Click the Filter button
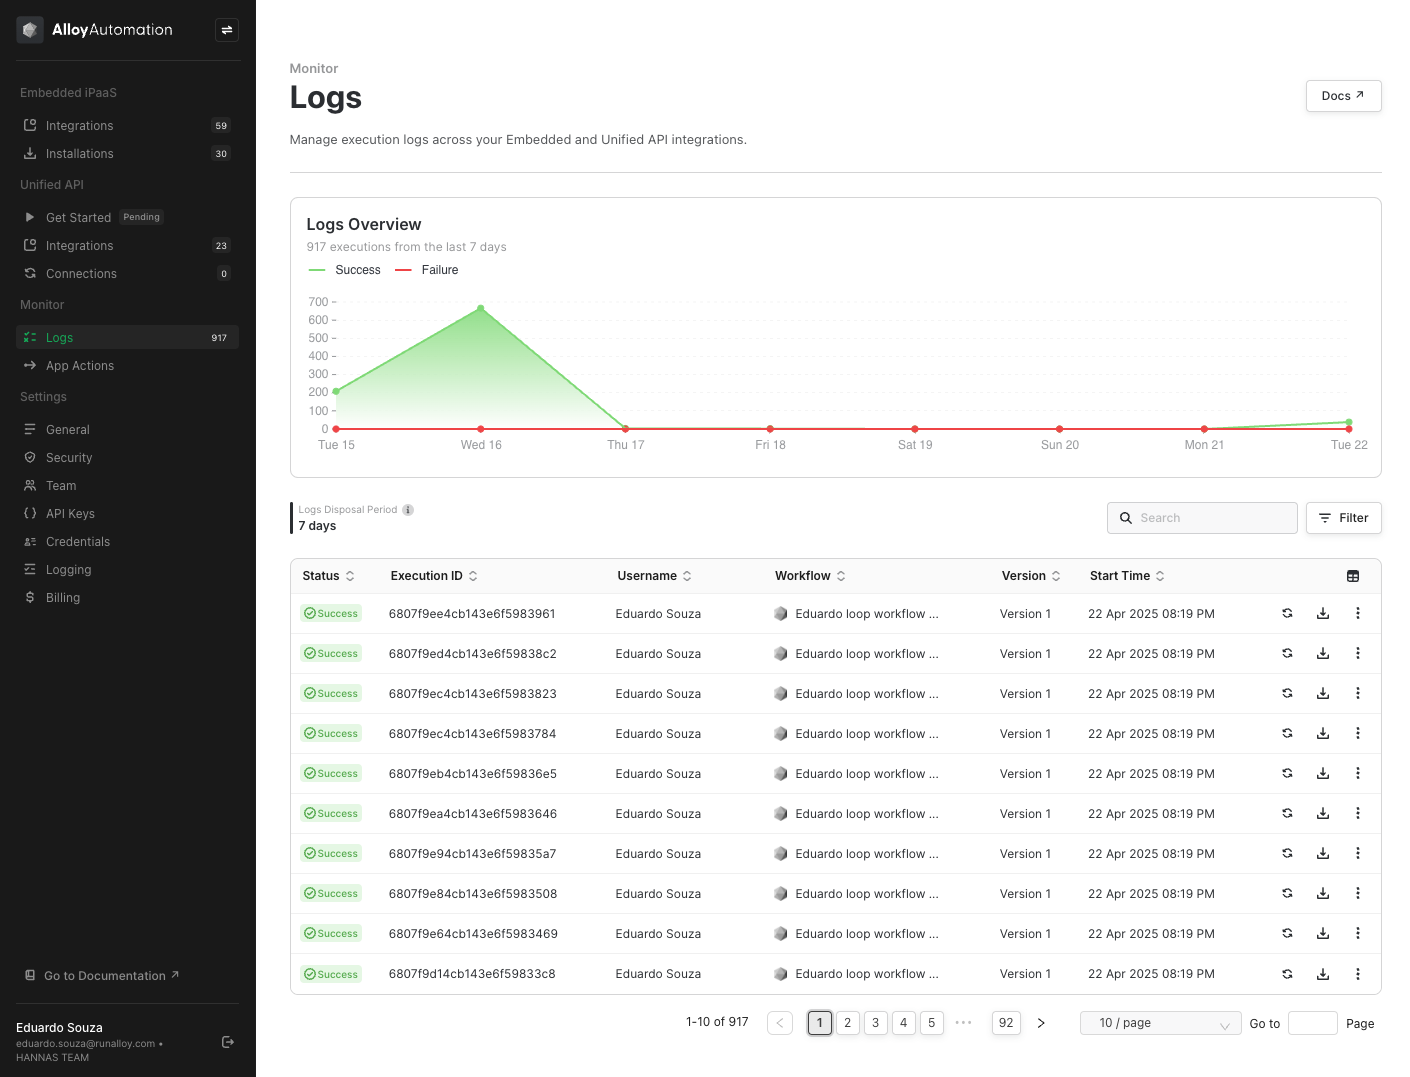 pos(1343,518)
